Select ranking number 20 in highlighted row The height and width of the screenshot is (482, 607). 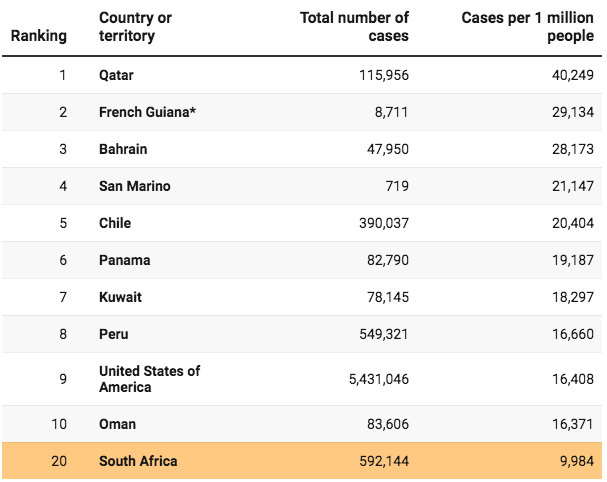tap(59, 461)
